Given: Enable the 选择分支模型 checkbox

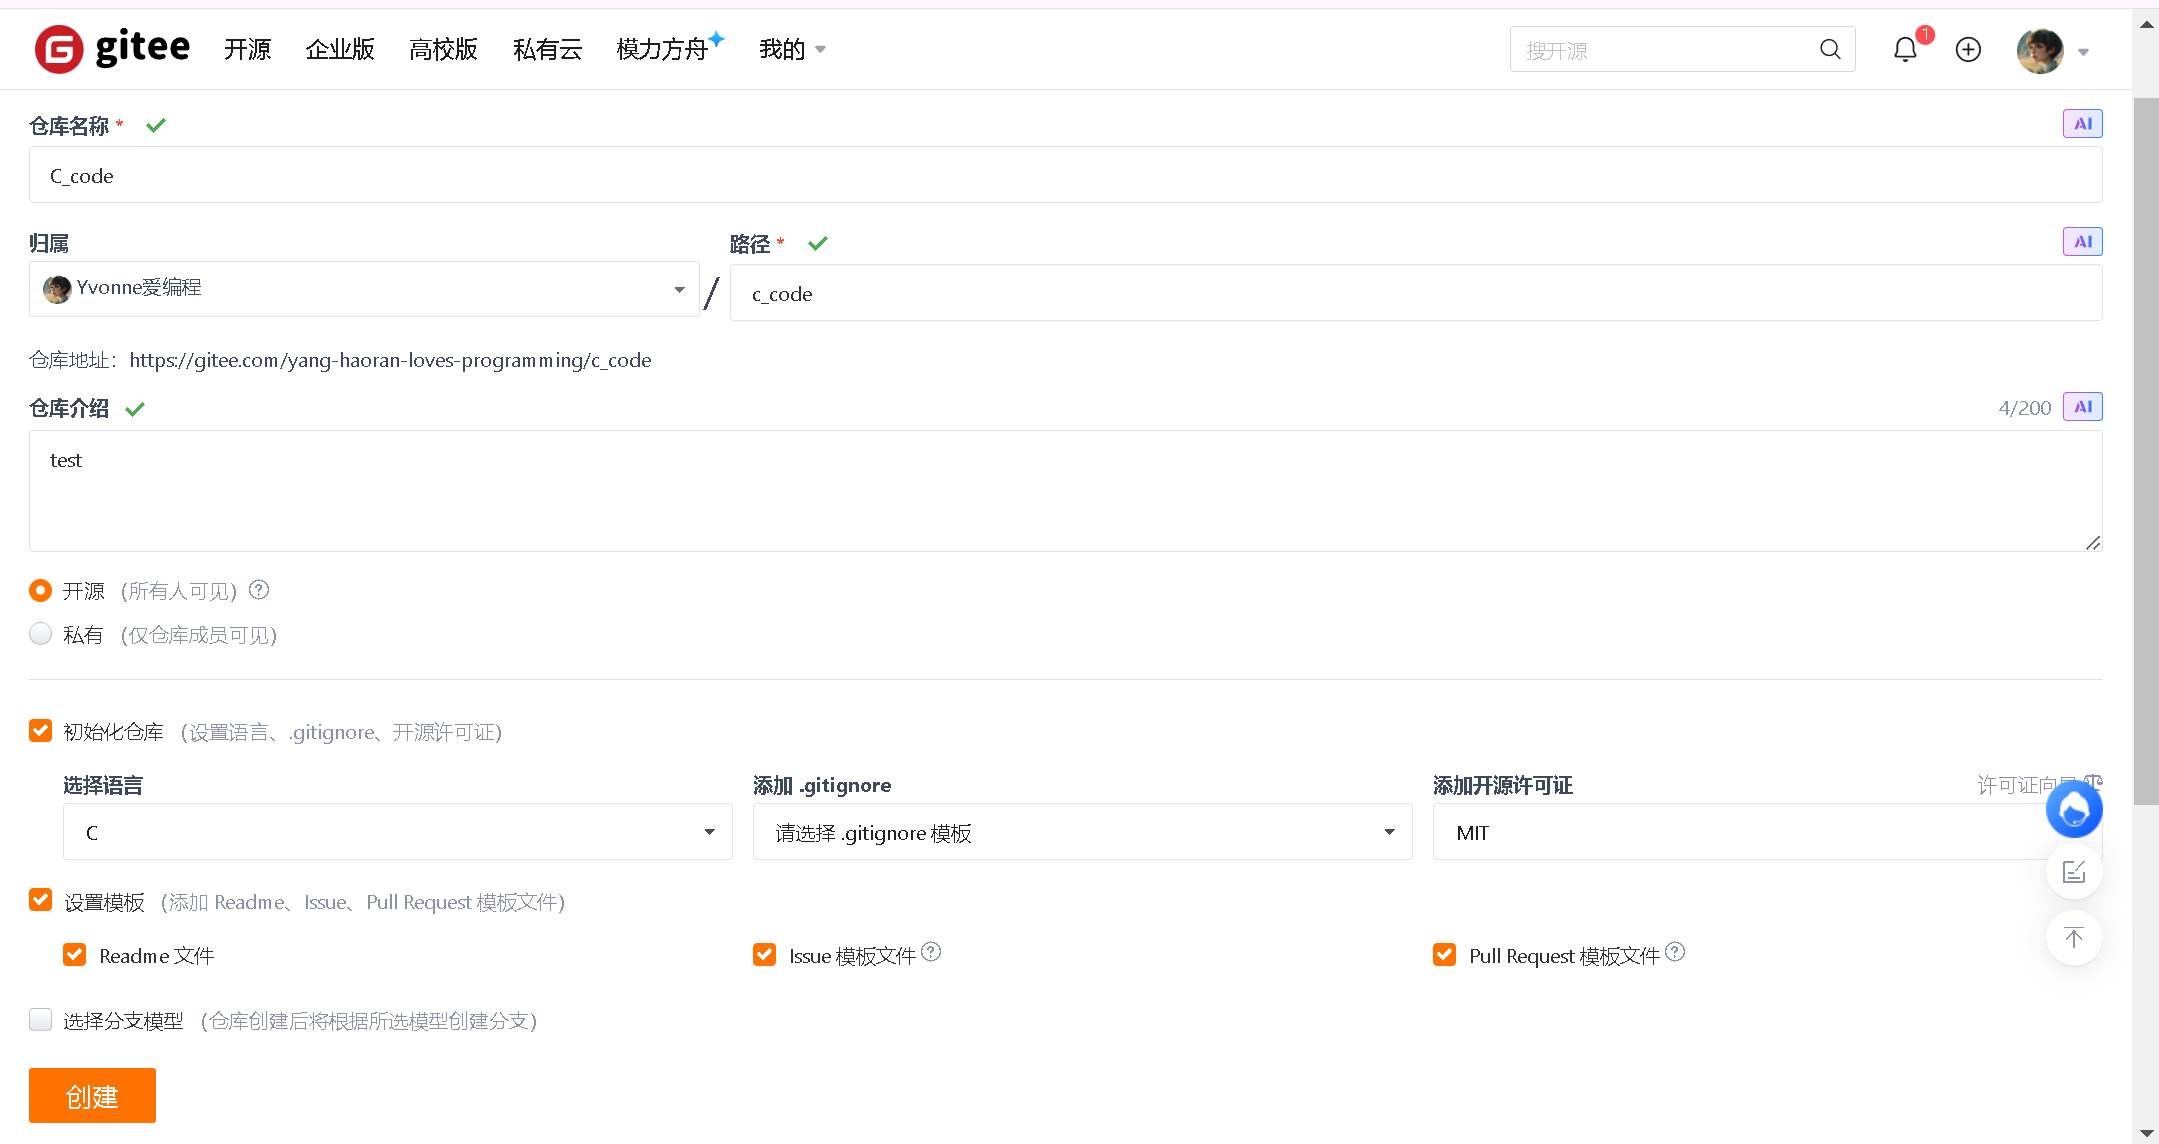Looking at the screenshot, I should [41, 1020].
